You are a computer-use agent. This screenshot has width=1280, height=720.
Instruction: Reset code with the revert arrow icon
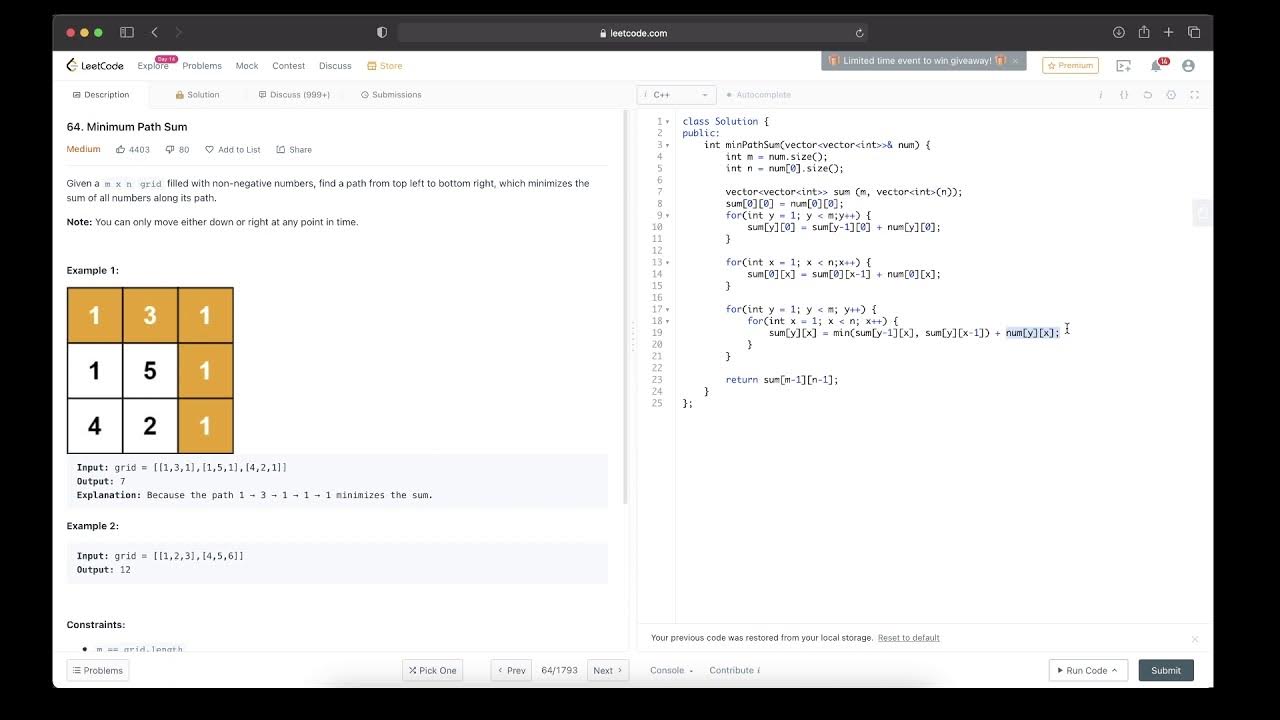pos(1148,95)
